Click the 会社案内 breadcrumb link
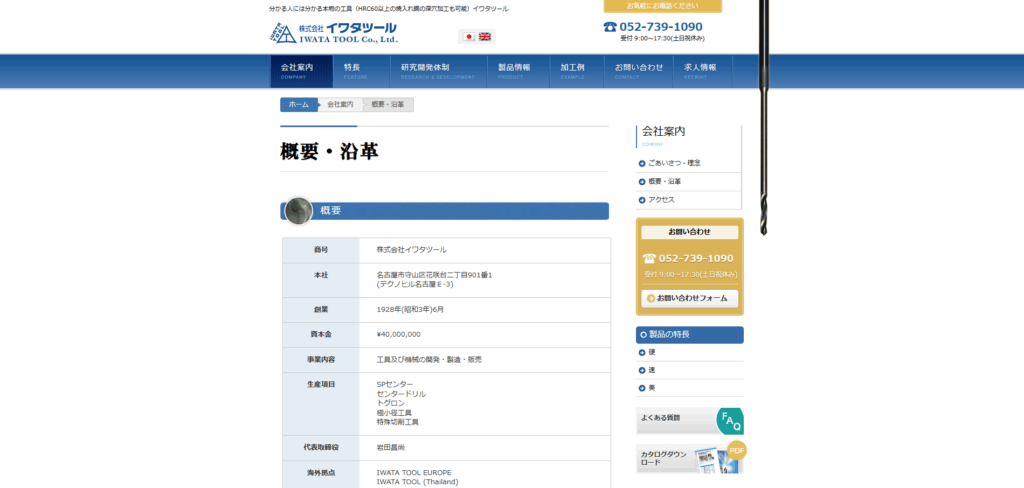This screenshot has height=488, width=1024. [340, 105]
